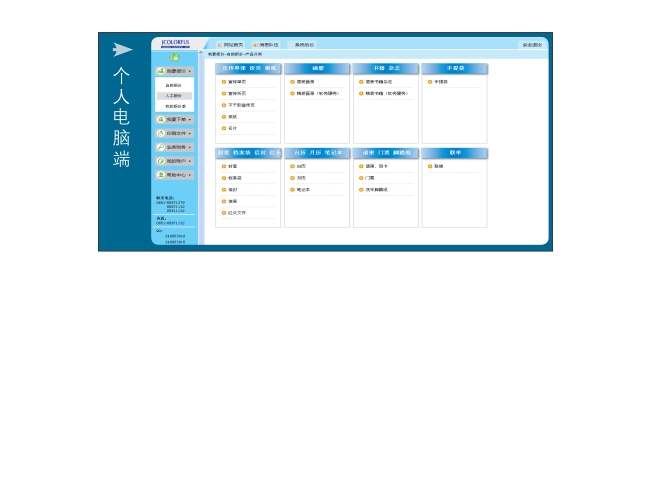
Task: Click the 我的账户 sidebar icon
Action: click(161, 161)
